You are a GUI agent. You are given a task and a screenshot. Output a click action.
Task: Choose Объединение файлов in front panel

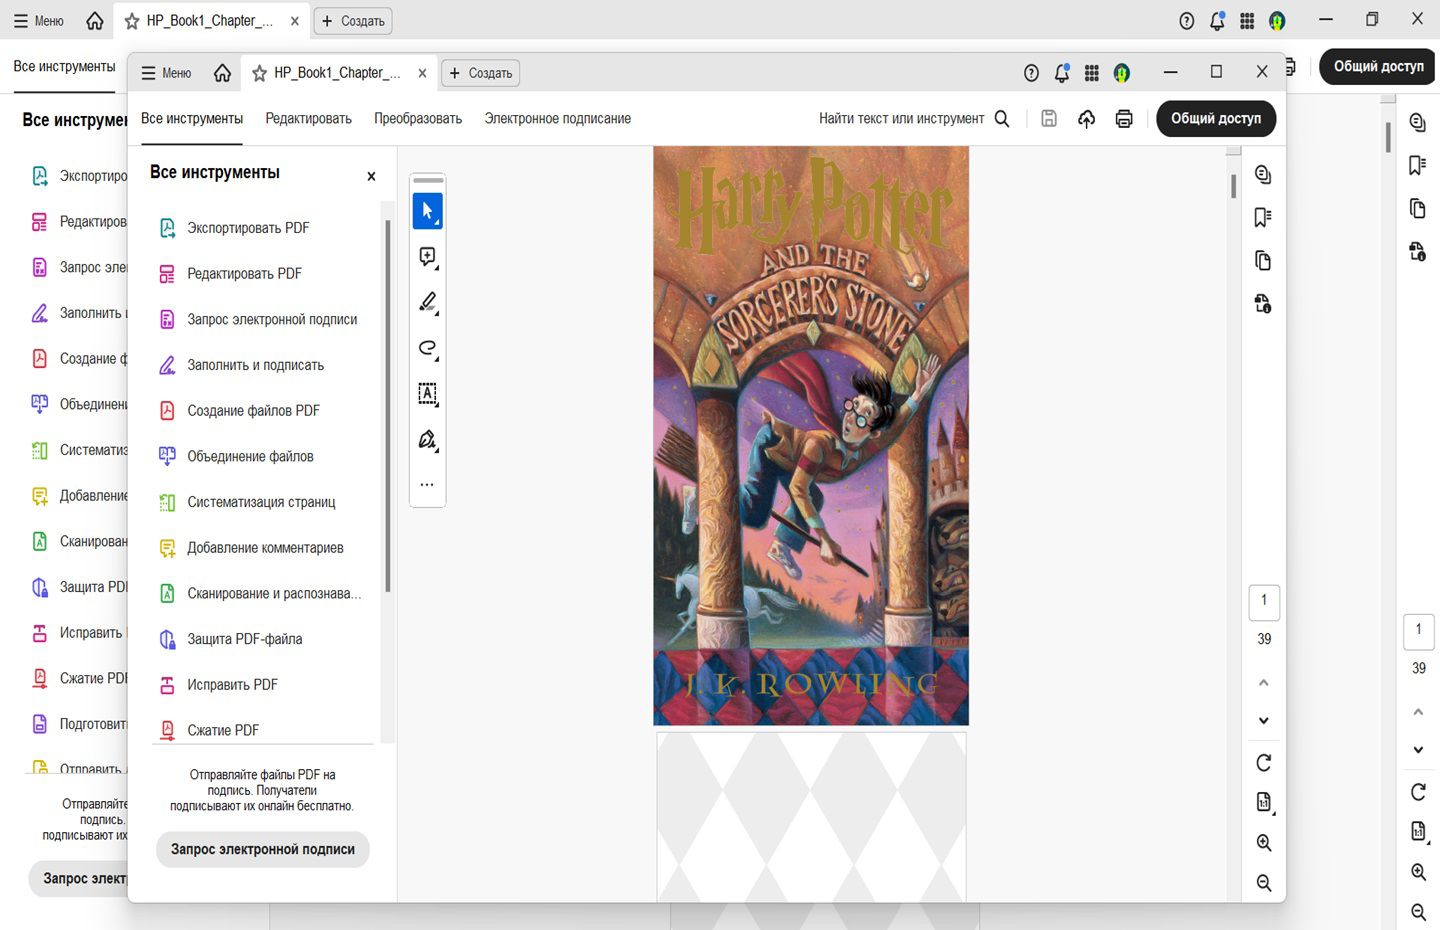pos(251,457)
